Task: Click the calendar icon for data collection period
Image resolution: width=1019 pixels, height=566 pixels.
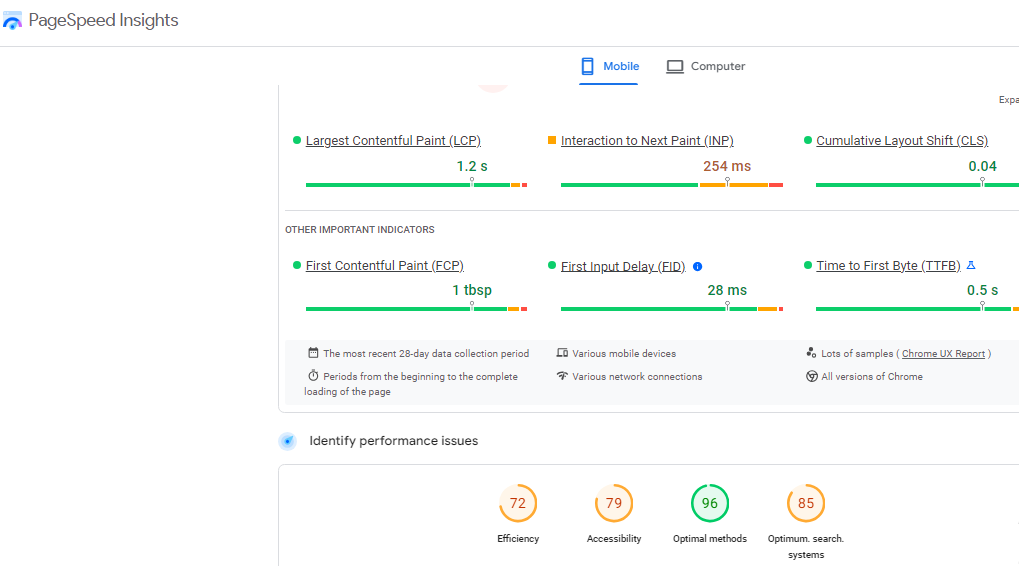Action: (x=313, y=353)
